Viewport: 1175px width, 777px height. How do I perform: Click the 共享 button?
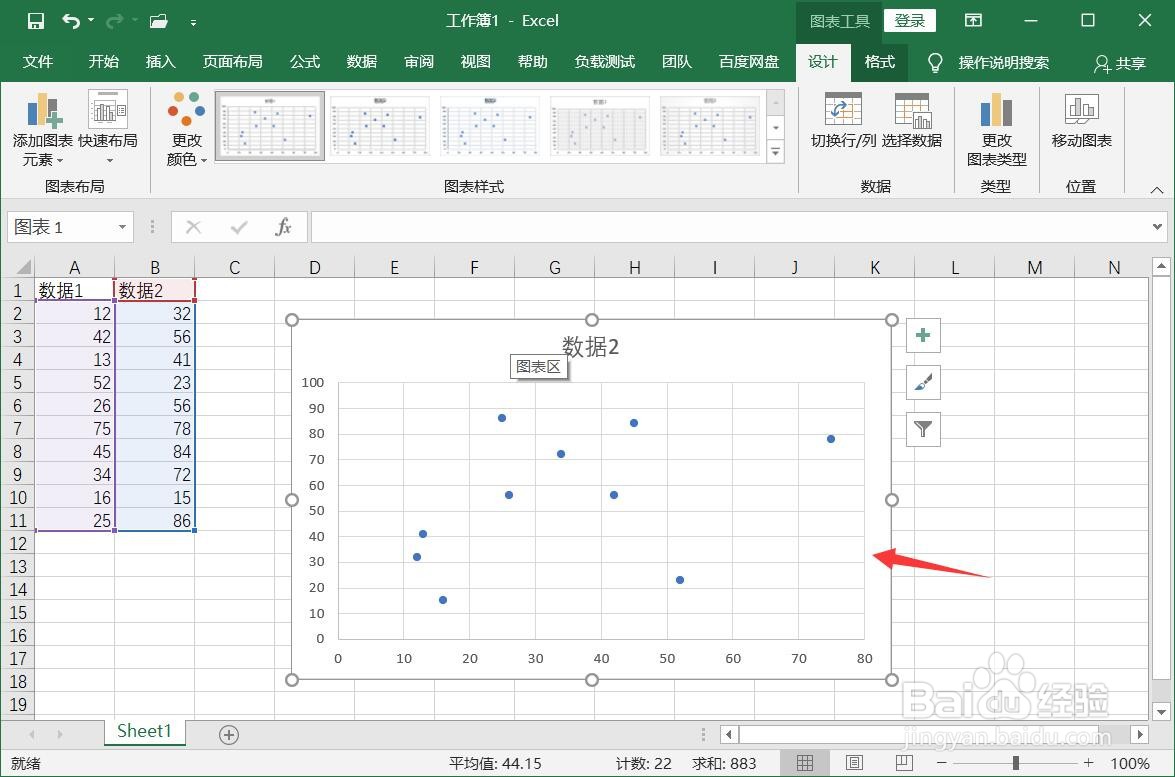click(1120, 62)
